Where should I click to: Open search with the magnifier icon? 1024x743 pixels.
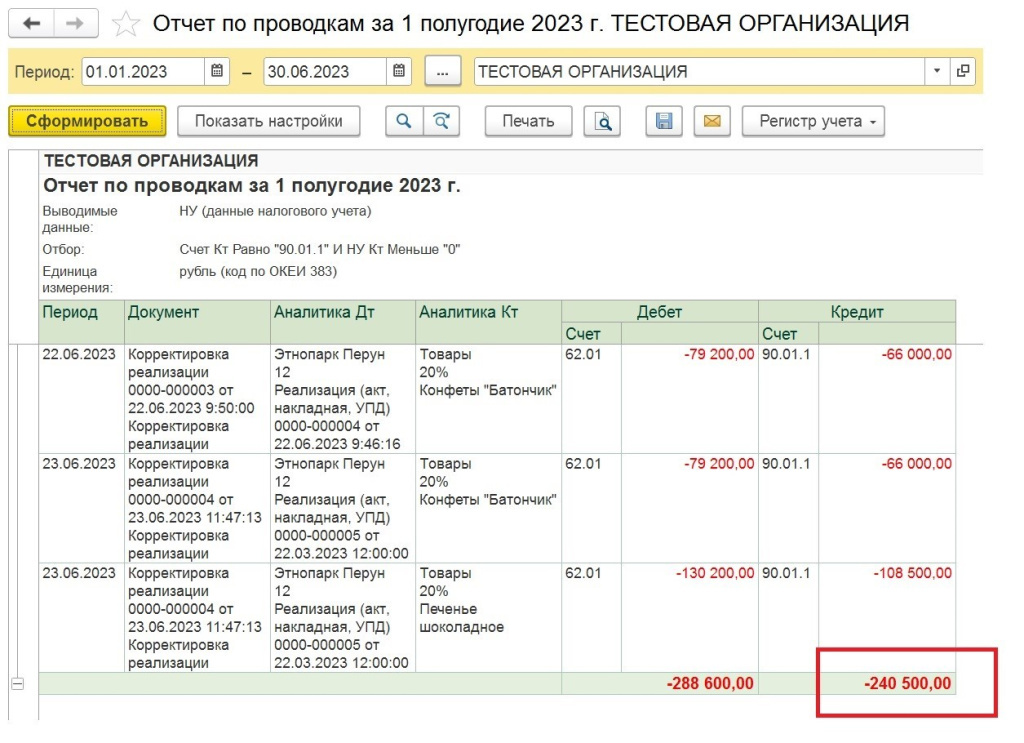point(404,121)
